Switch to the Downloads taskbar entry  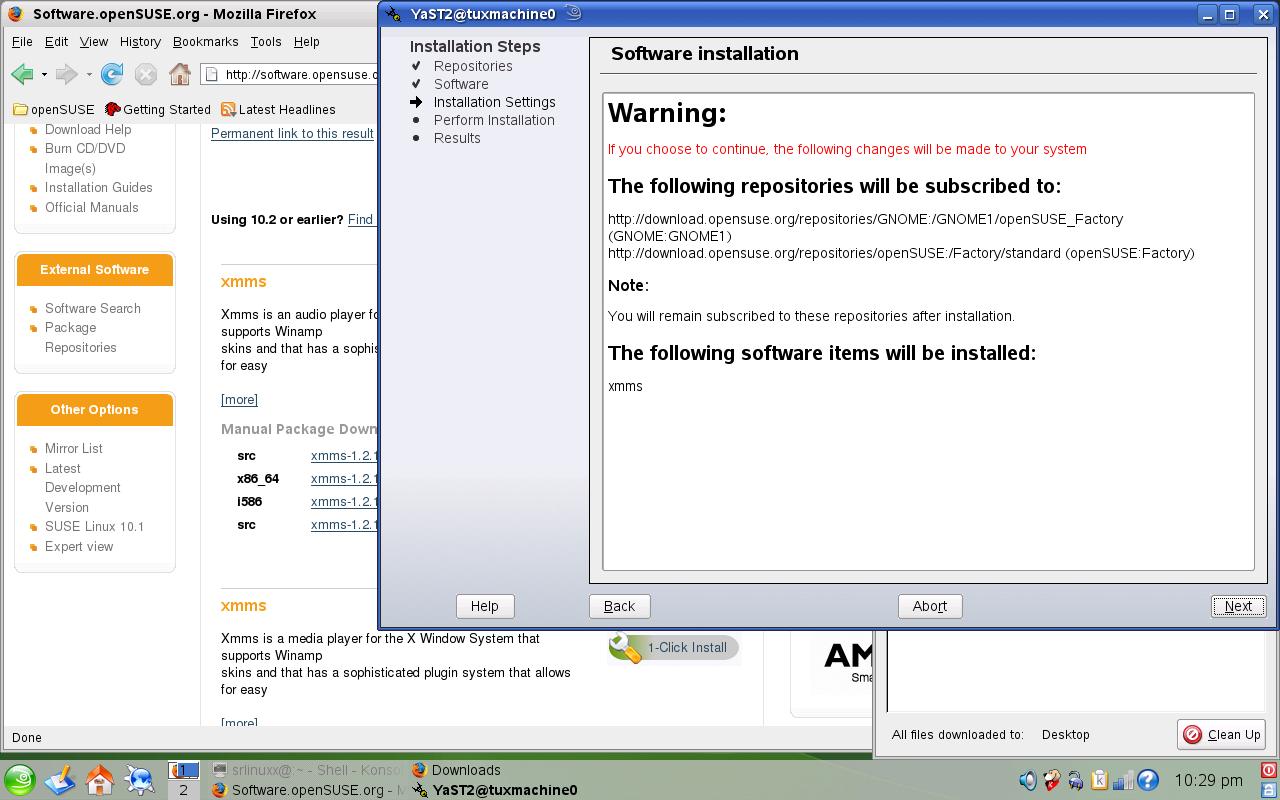[456, 770]
